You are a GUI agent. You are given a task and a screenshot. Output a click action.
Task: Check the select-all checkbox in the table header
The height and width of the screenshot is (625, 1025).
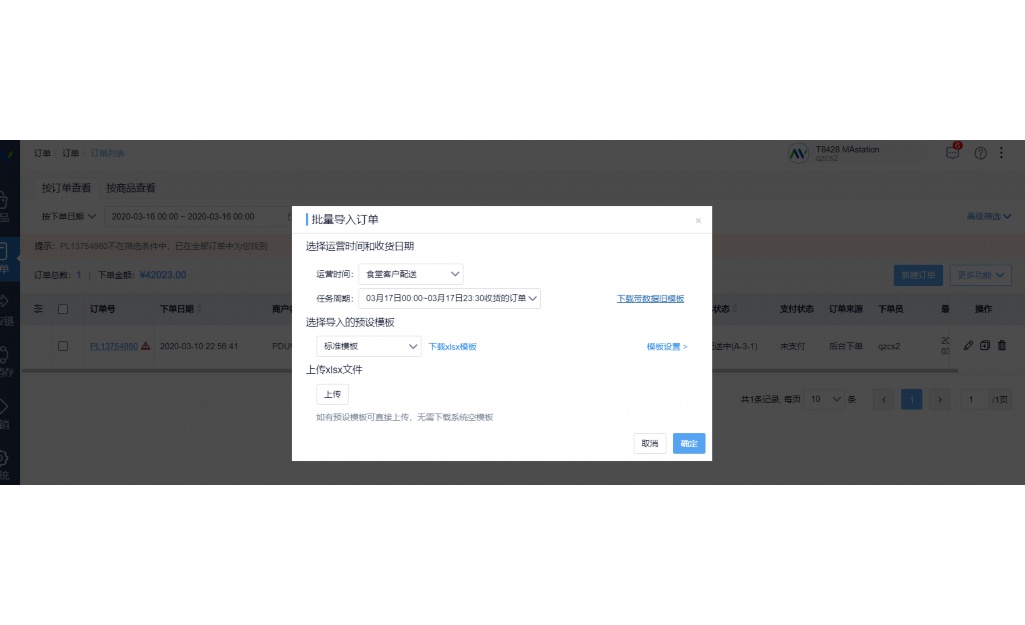point(63,309)
